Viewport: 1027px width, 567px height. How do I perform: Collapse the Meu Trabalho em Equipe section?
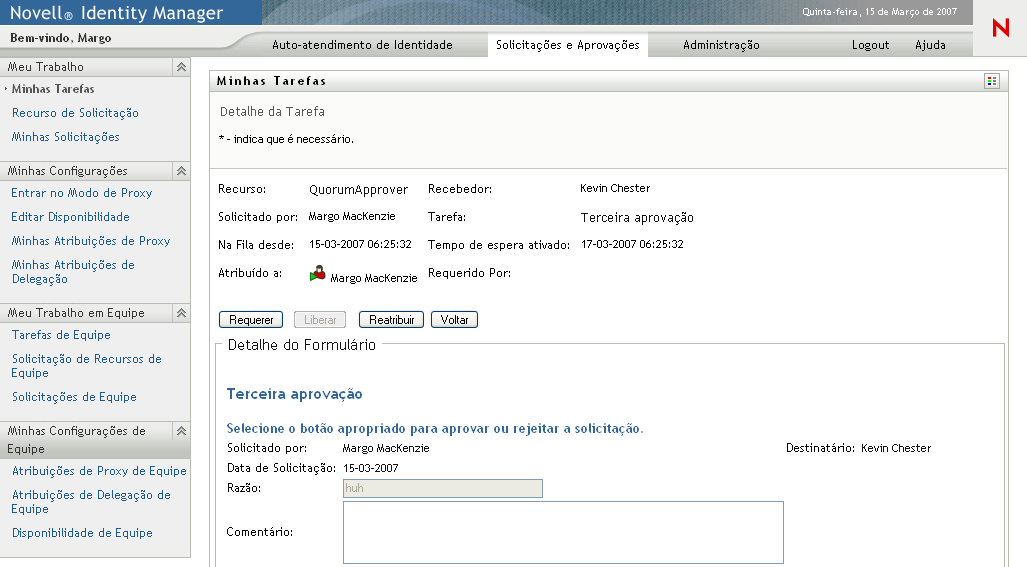pos(181,313)
